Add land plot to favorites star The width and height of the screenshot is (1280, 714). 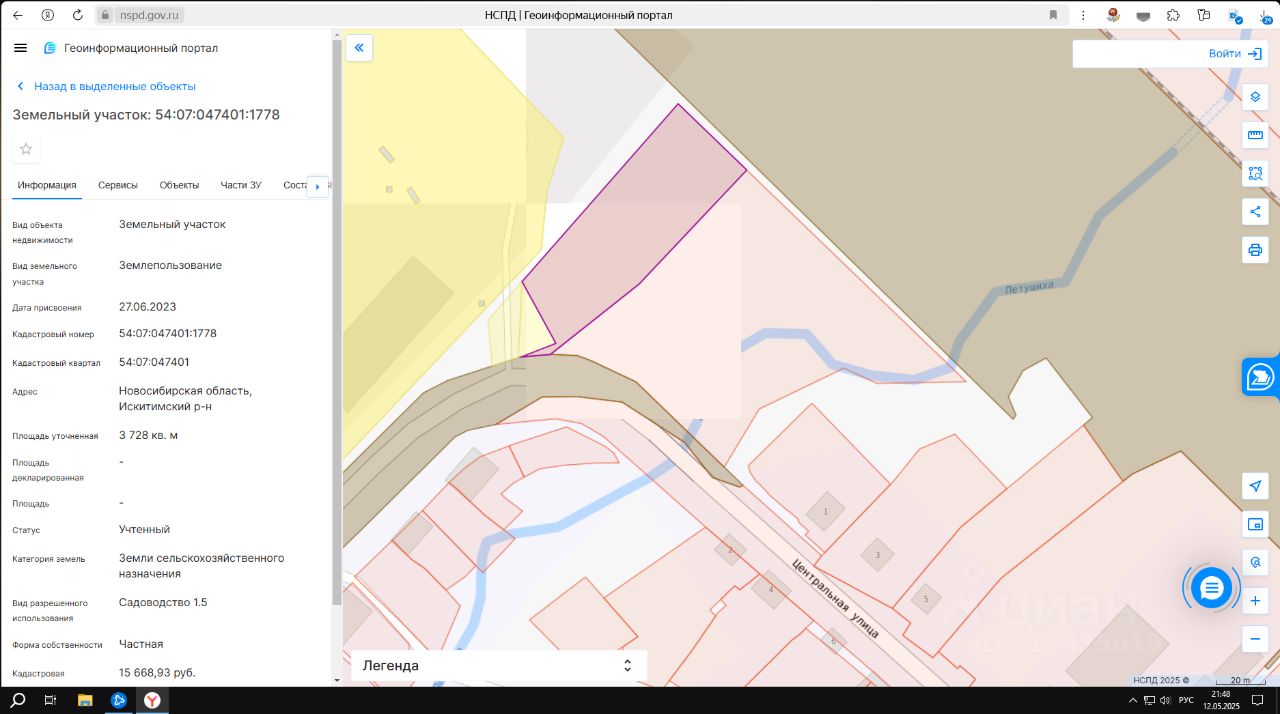coord(26,149)
